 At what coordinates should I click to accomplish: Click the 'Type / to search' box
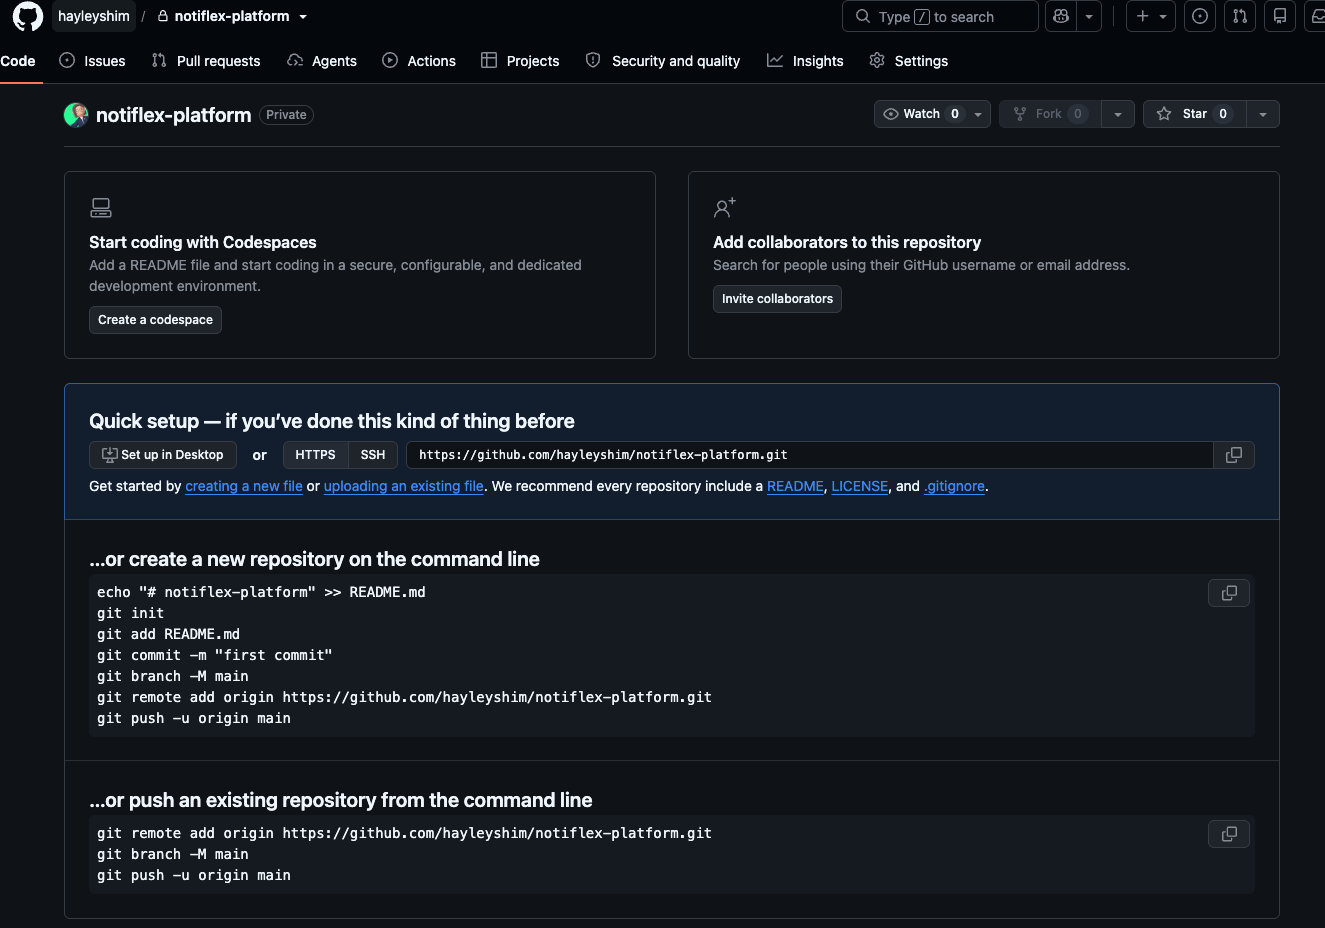pyautogui.click(x=940, y=16)
